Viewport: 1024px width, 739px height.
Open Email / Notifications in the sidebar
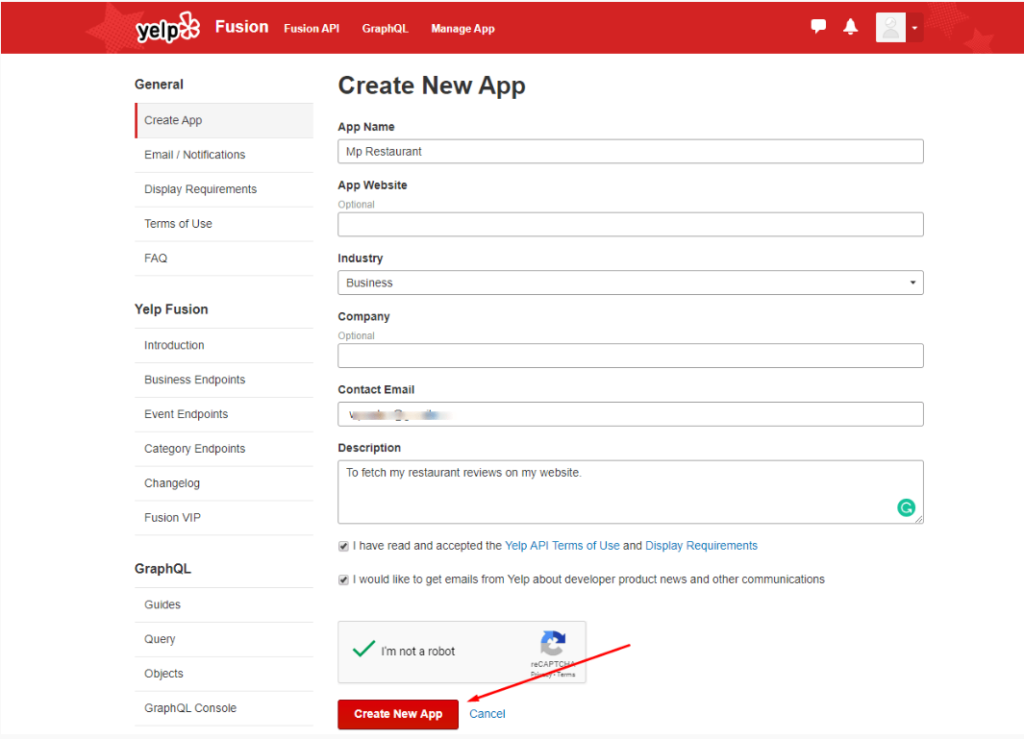pyautogui.click(x=224, y=155)
